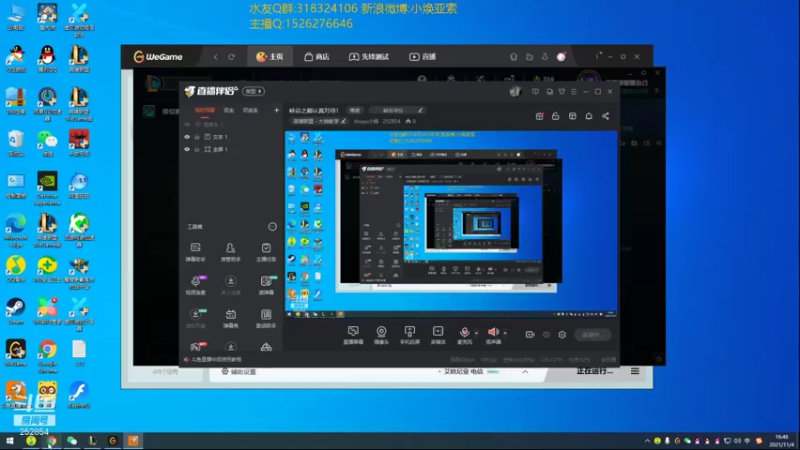The height and width of the screenshot is (450, 800).
Task: Open the microphone tool with purple badge
Action: 196,285
